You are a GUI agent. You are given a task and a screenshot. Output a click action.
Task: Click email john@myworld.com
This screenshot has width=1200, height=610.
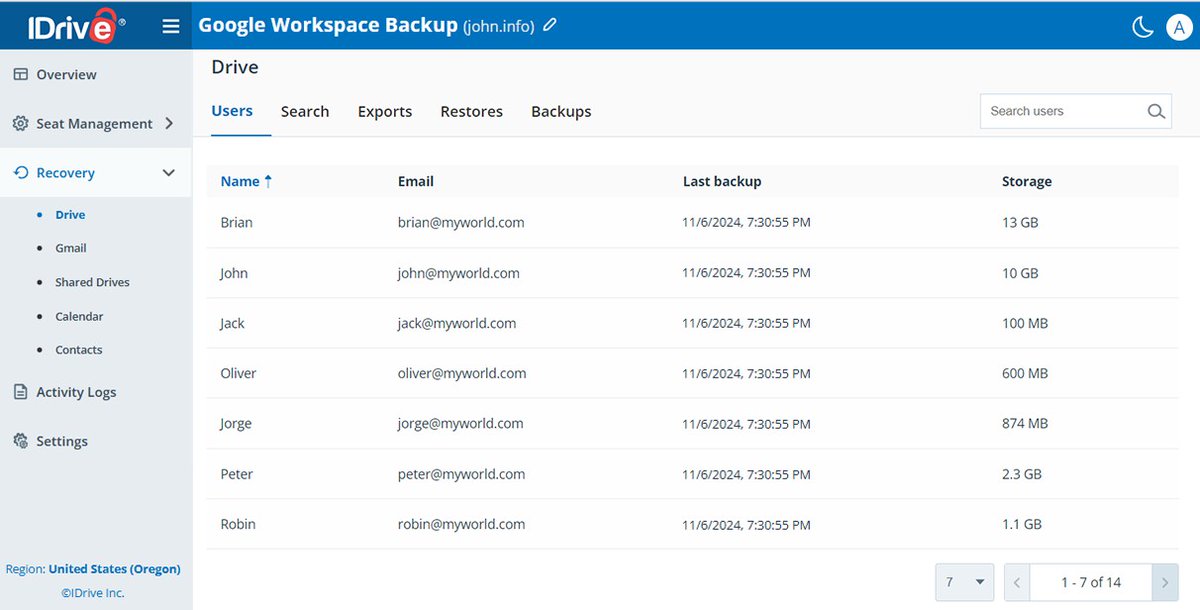pos(459,273)
